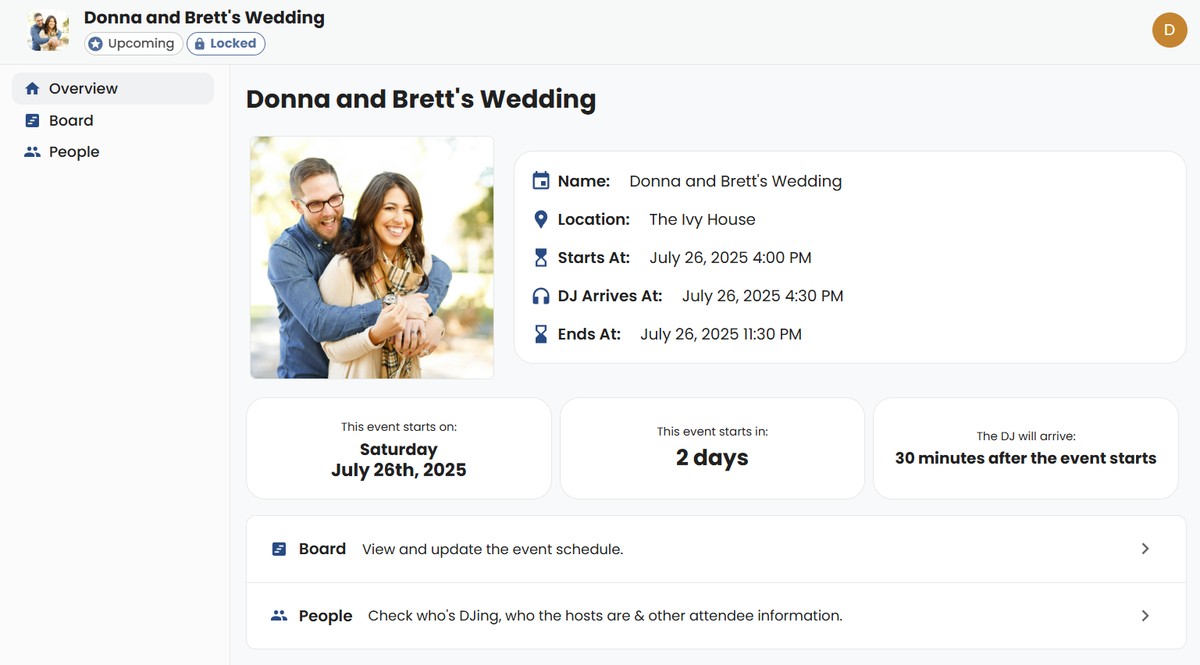Expand the People row using its chevron
This screenshot has height=665, width=1200.
point(1146,616)
